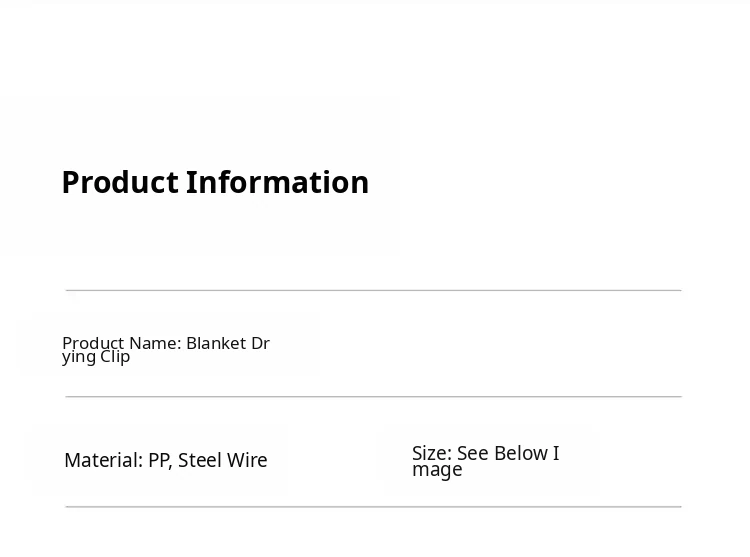Click the "PP," material value
The width and height of the screenshot is (750, 557).
[160, 460]
